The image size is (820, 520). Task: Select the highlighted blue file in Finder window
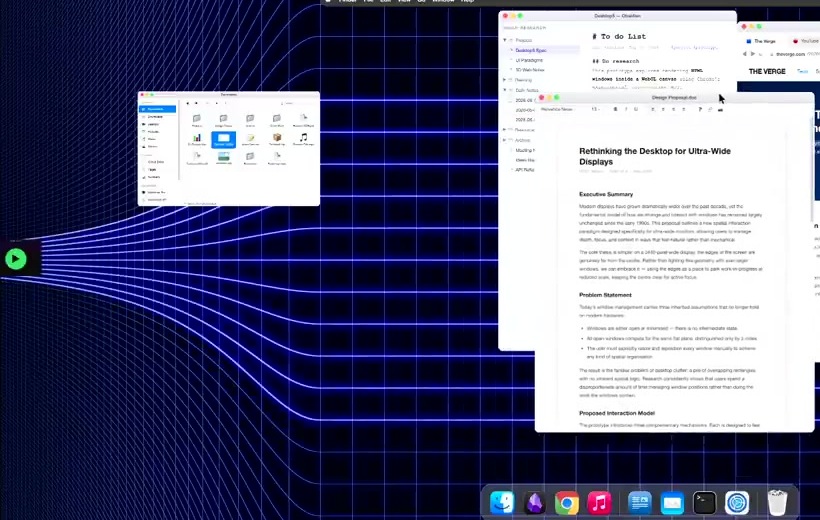coord(223,140)
